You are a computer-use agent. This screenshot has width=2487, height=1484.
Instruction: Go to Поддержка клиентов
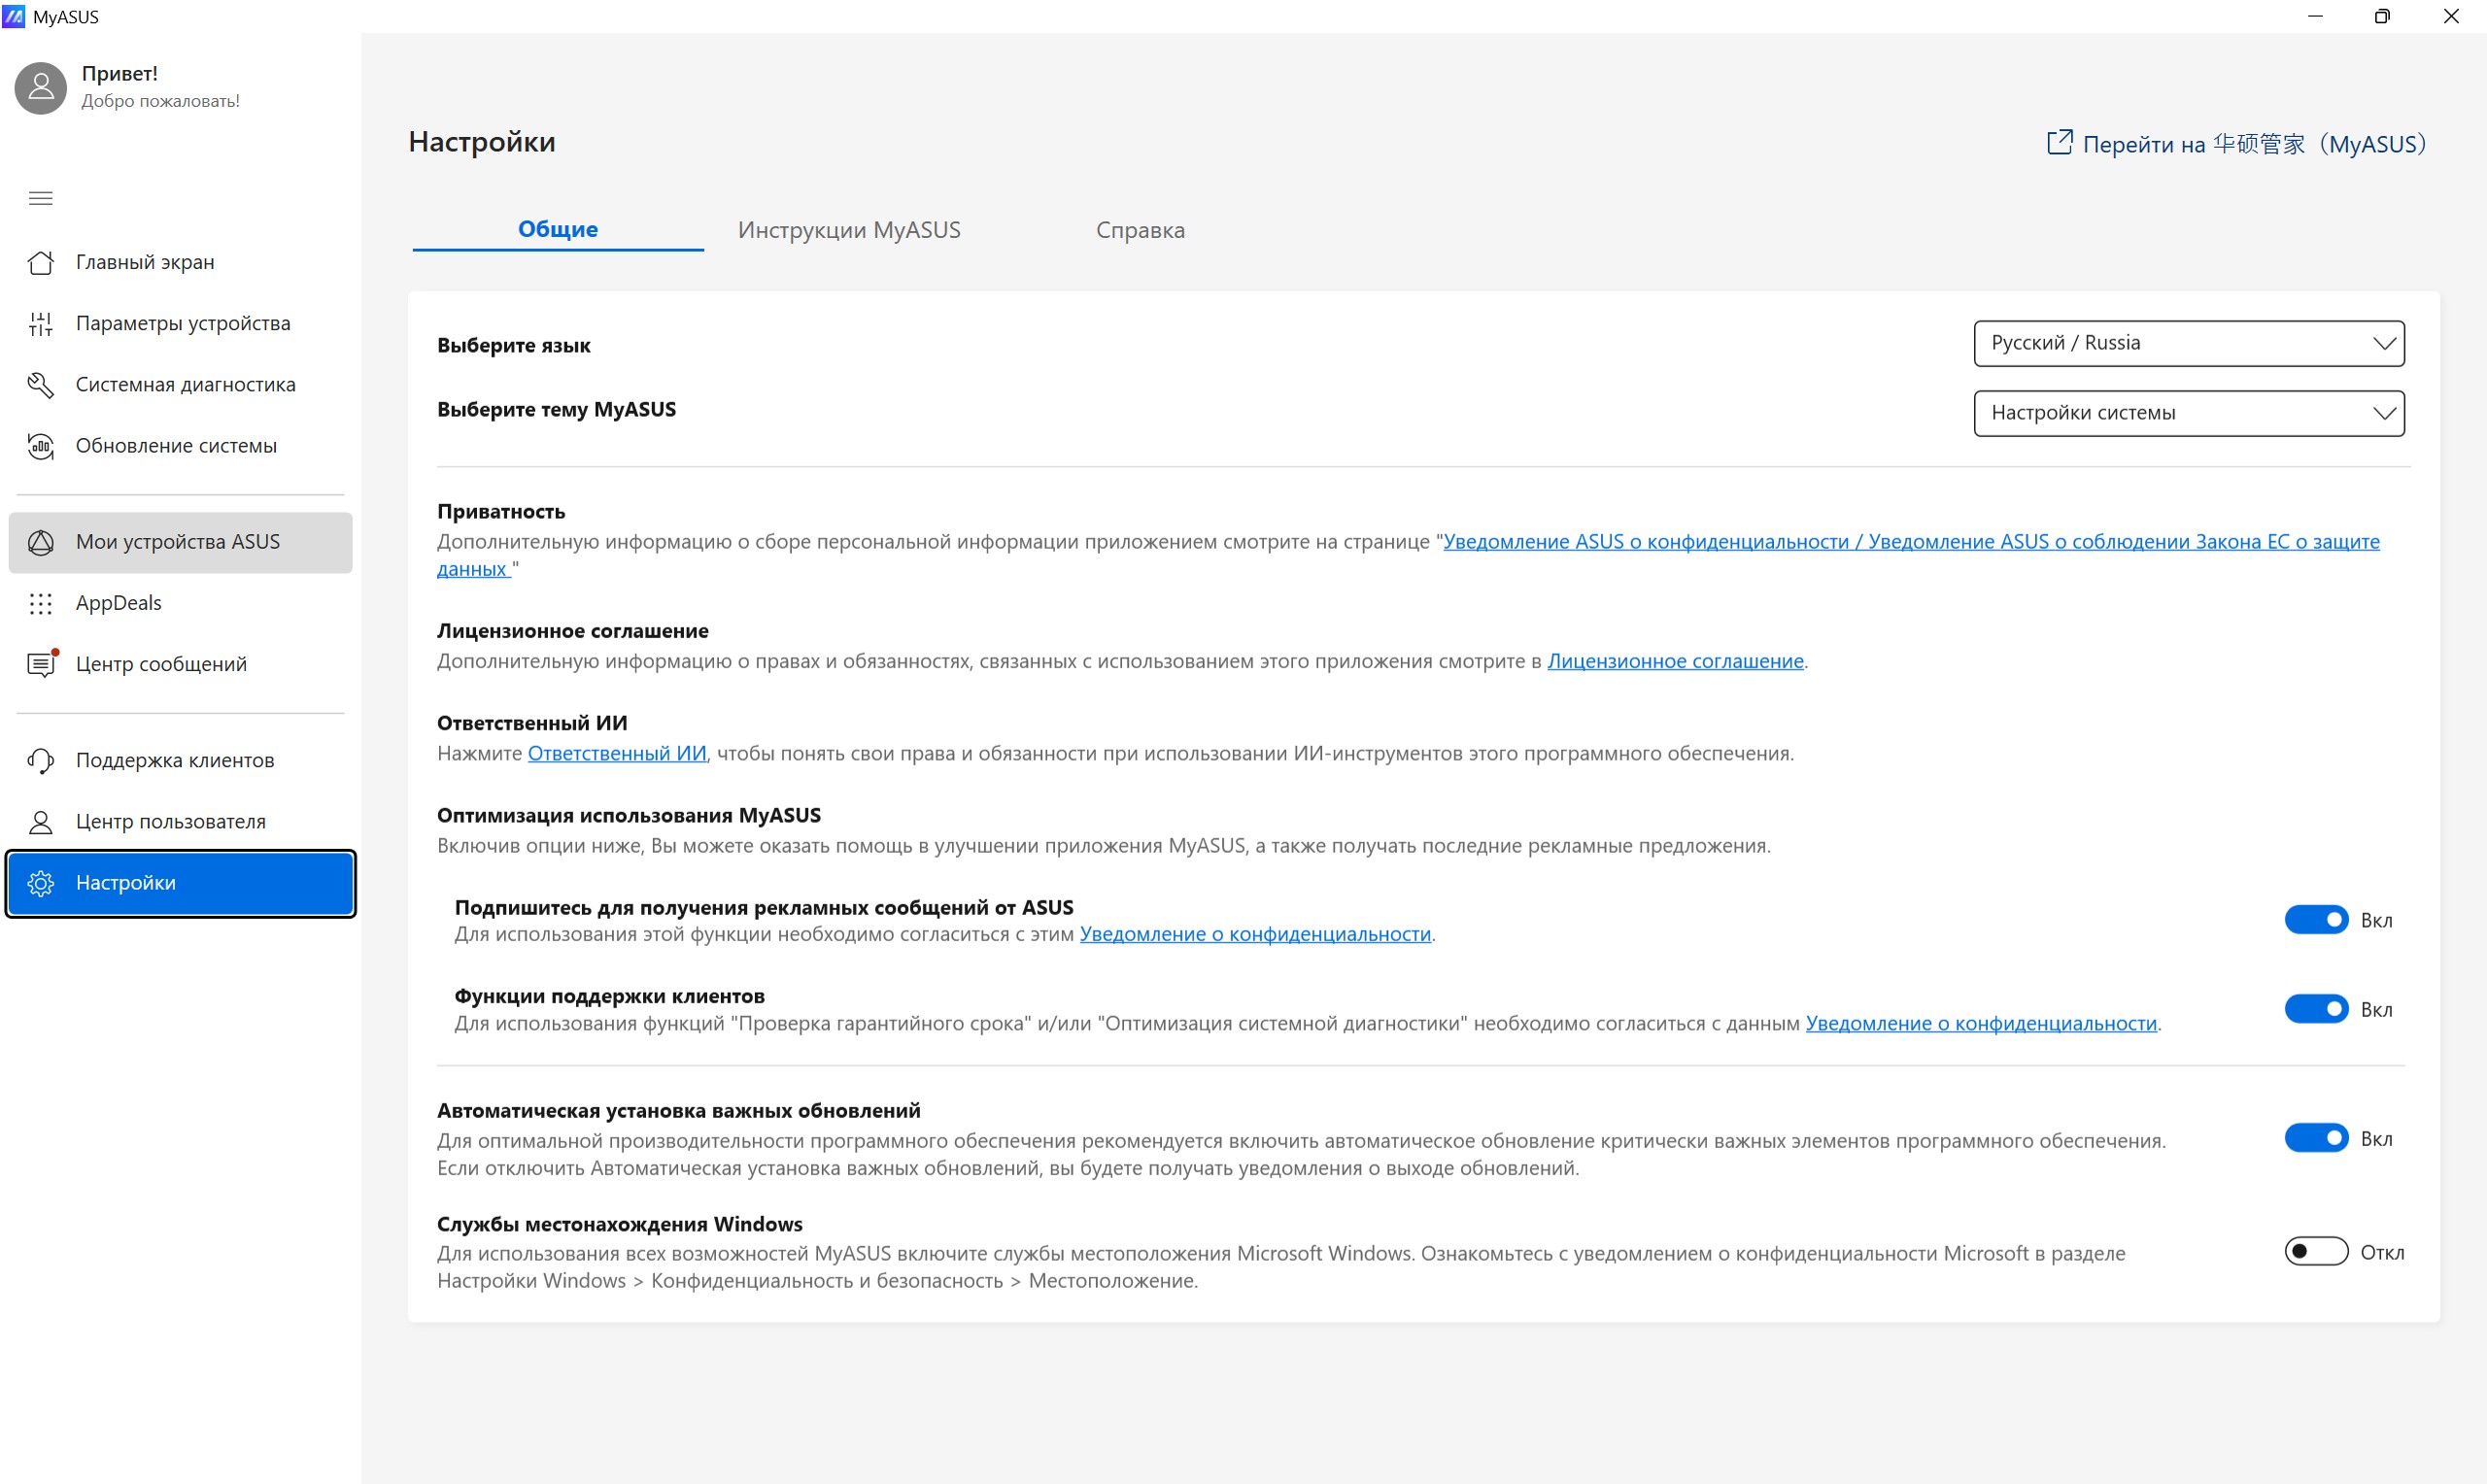click(x=180, y=761)
